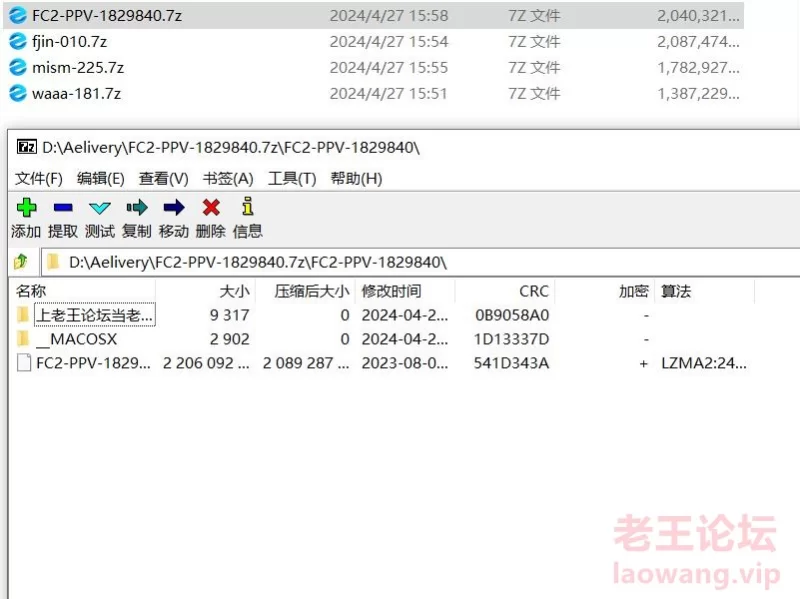
Task: Click the 7z logo in the window title bar
Action: [27, 147]
